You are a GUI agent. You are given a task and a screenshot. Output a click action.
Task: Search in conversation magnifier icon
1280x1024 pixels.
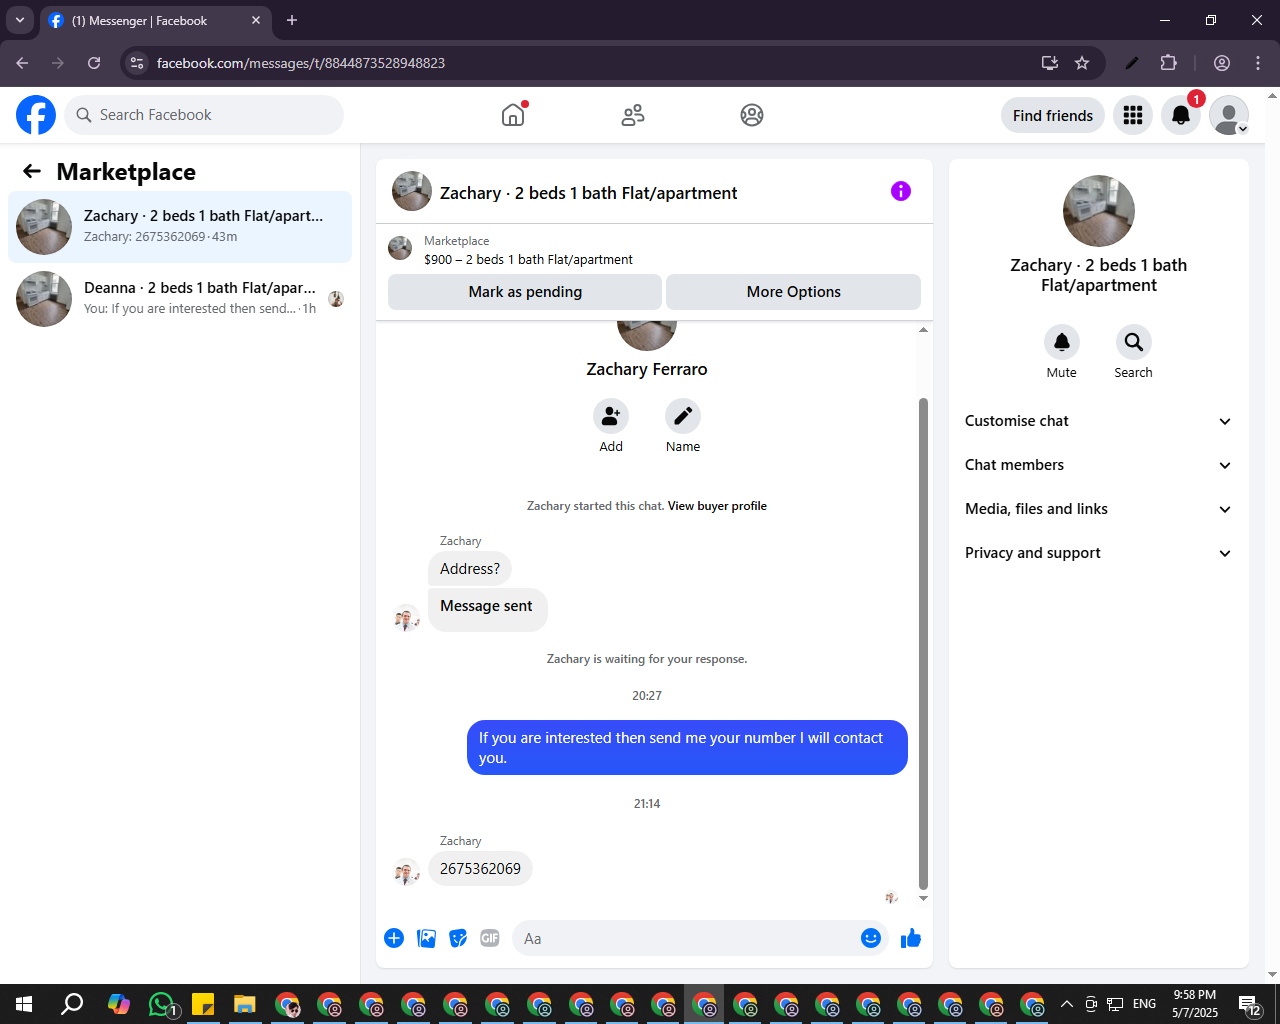1134,342
